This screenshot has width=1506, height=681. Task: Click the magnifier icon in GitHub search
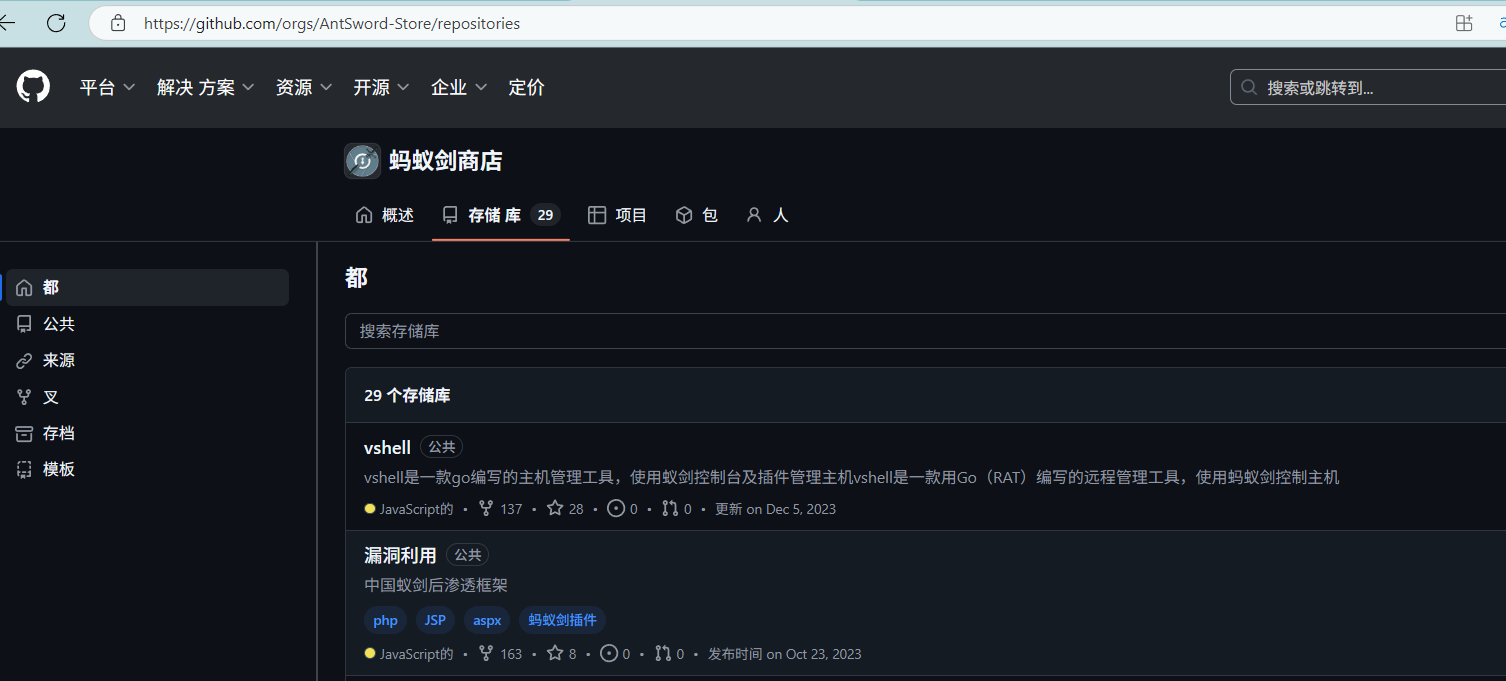[x=1249, y=87]
